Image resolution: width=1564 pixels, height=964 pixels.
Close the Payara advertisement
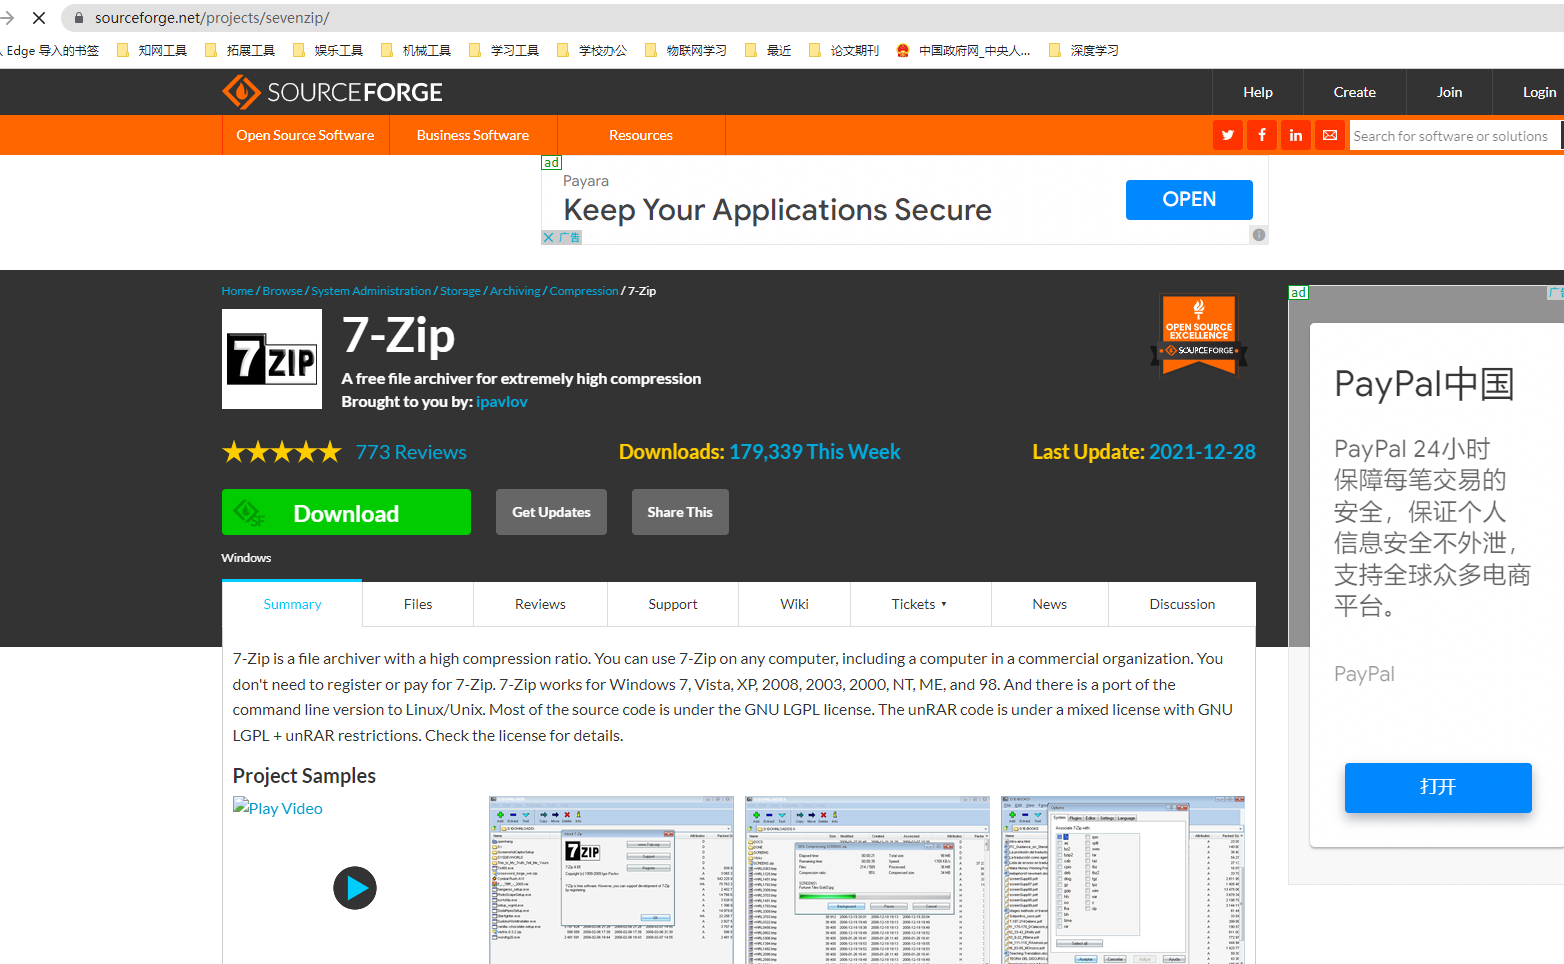pos(548,237)
